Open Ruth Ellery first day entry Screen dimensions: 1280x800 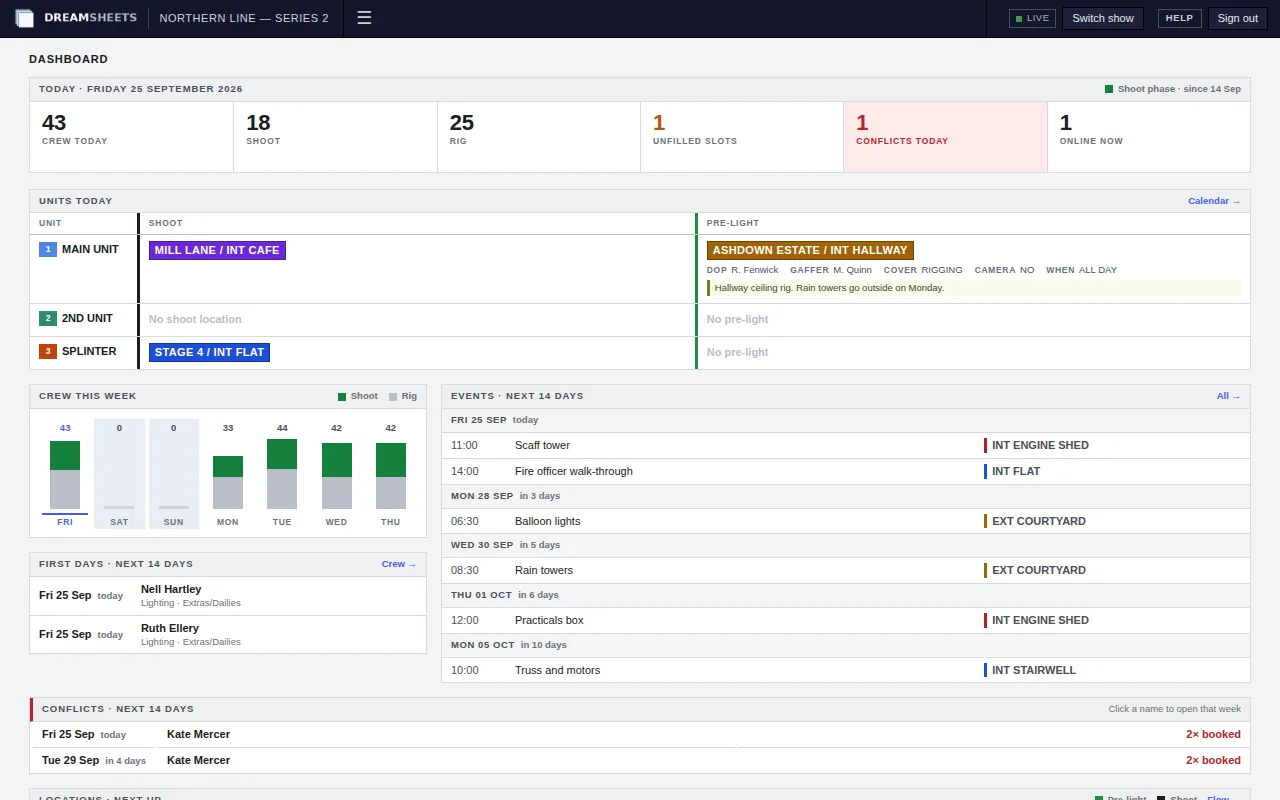228,635
